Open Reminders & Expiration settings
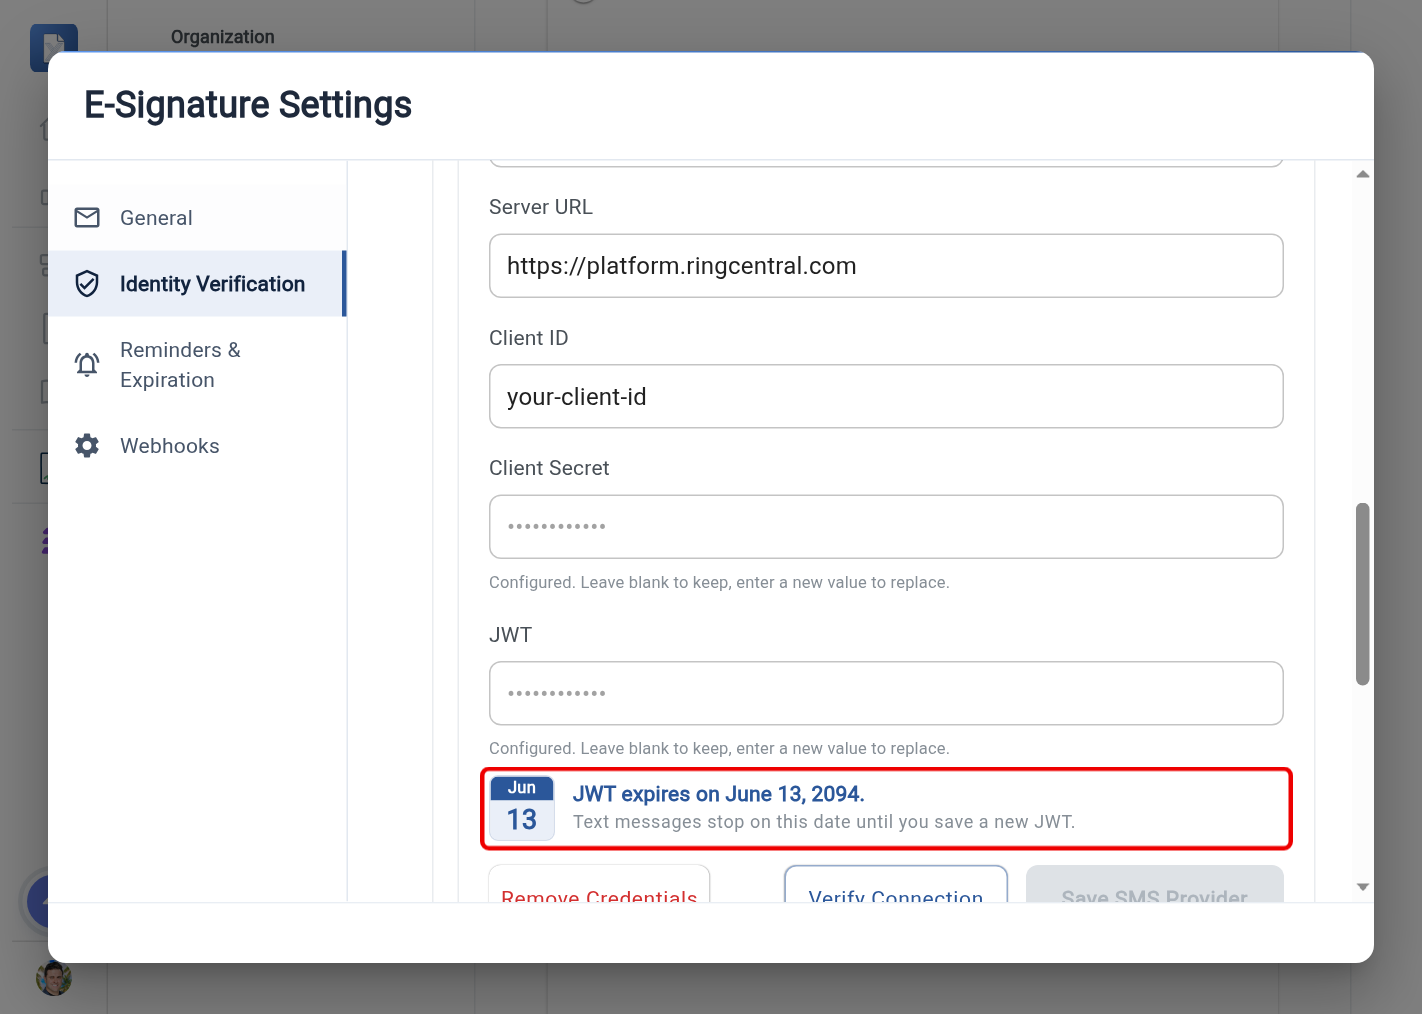This screenshot has width=1422, height=1014. (197, 365)
